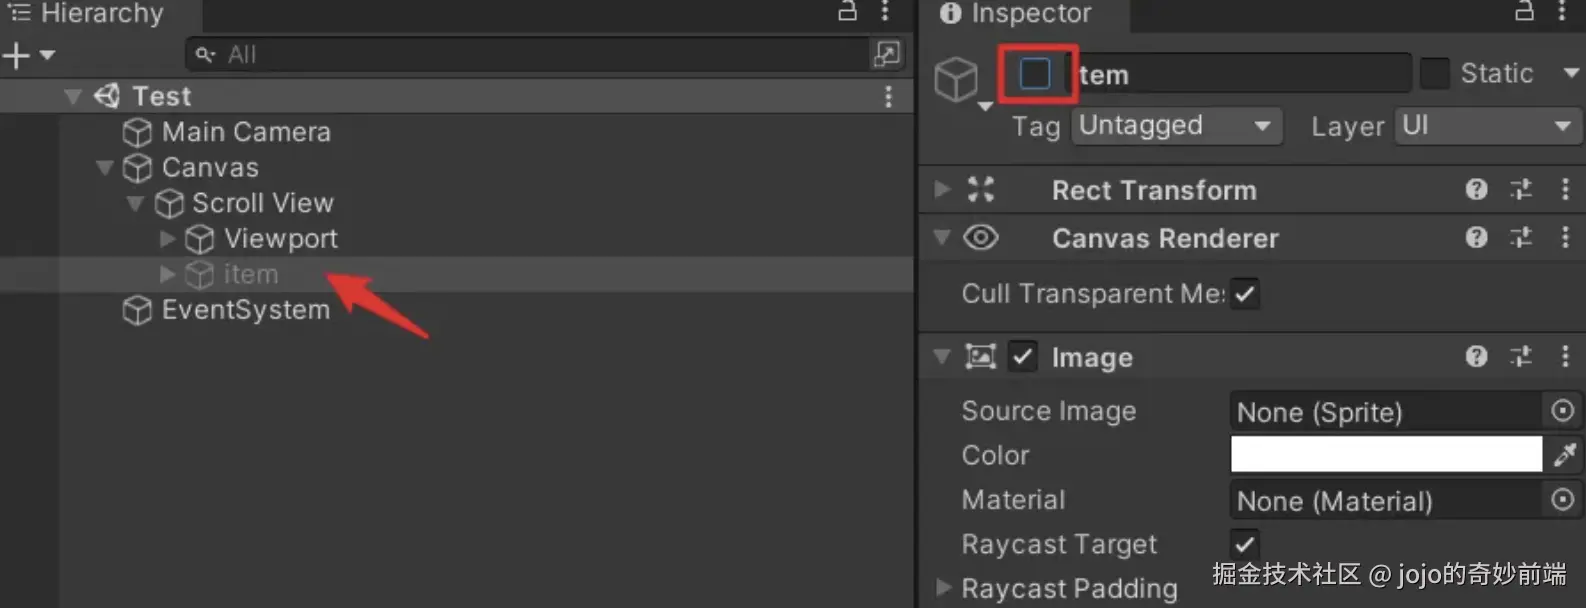Open Rect Transform help reference icon

(x=1476, y=190)
